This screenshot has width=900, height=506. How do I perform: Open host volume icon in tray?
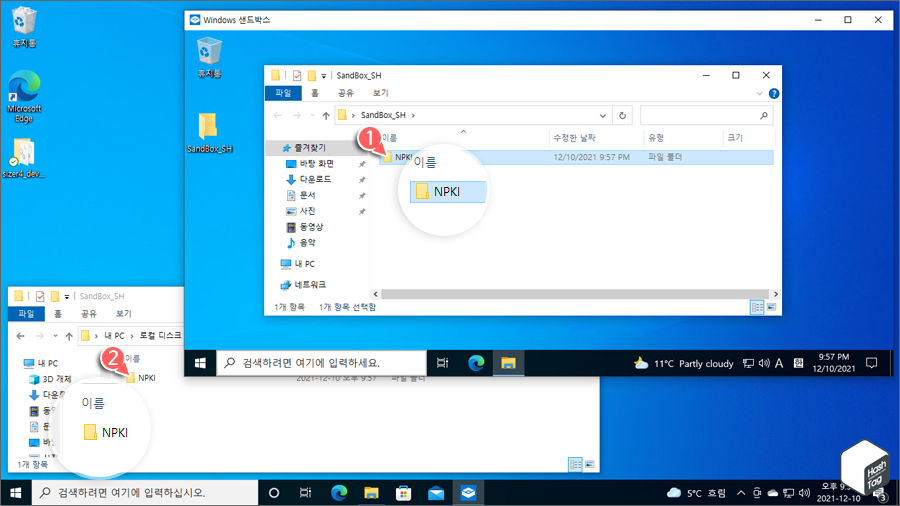pos(804,493)
